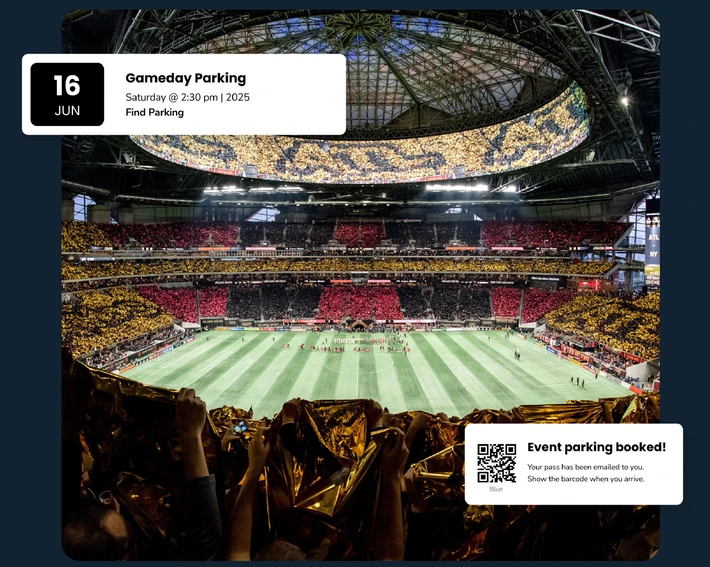Click the ATL NY scoreboard banner in the photo

click(653, 245)
